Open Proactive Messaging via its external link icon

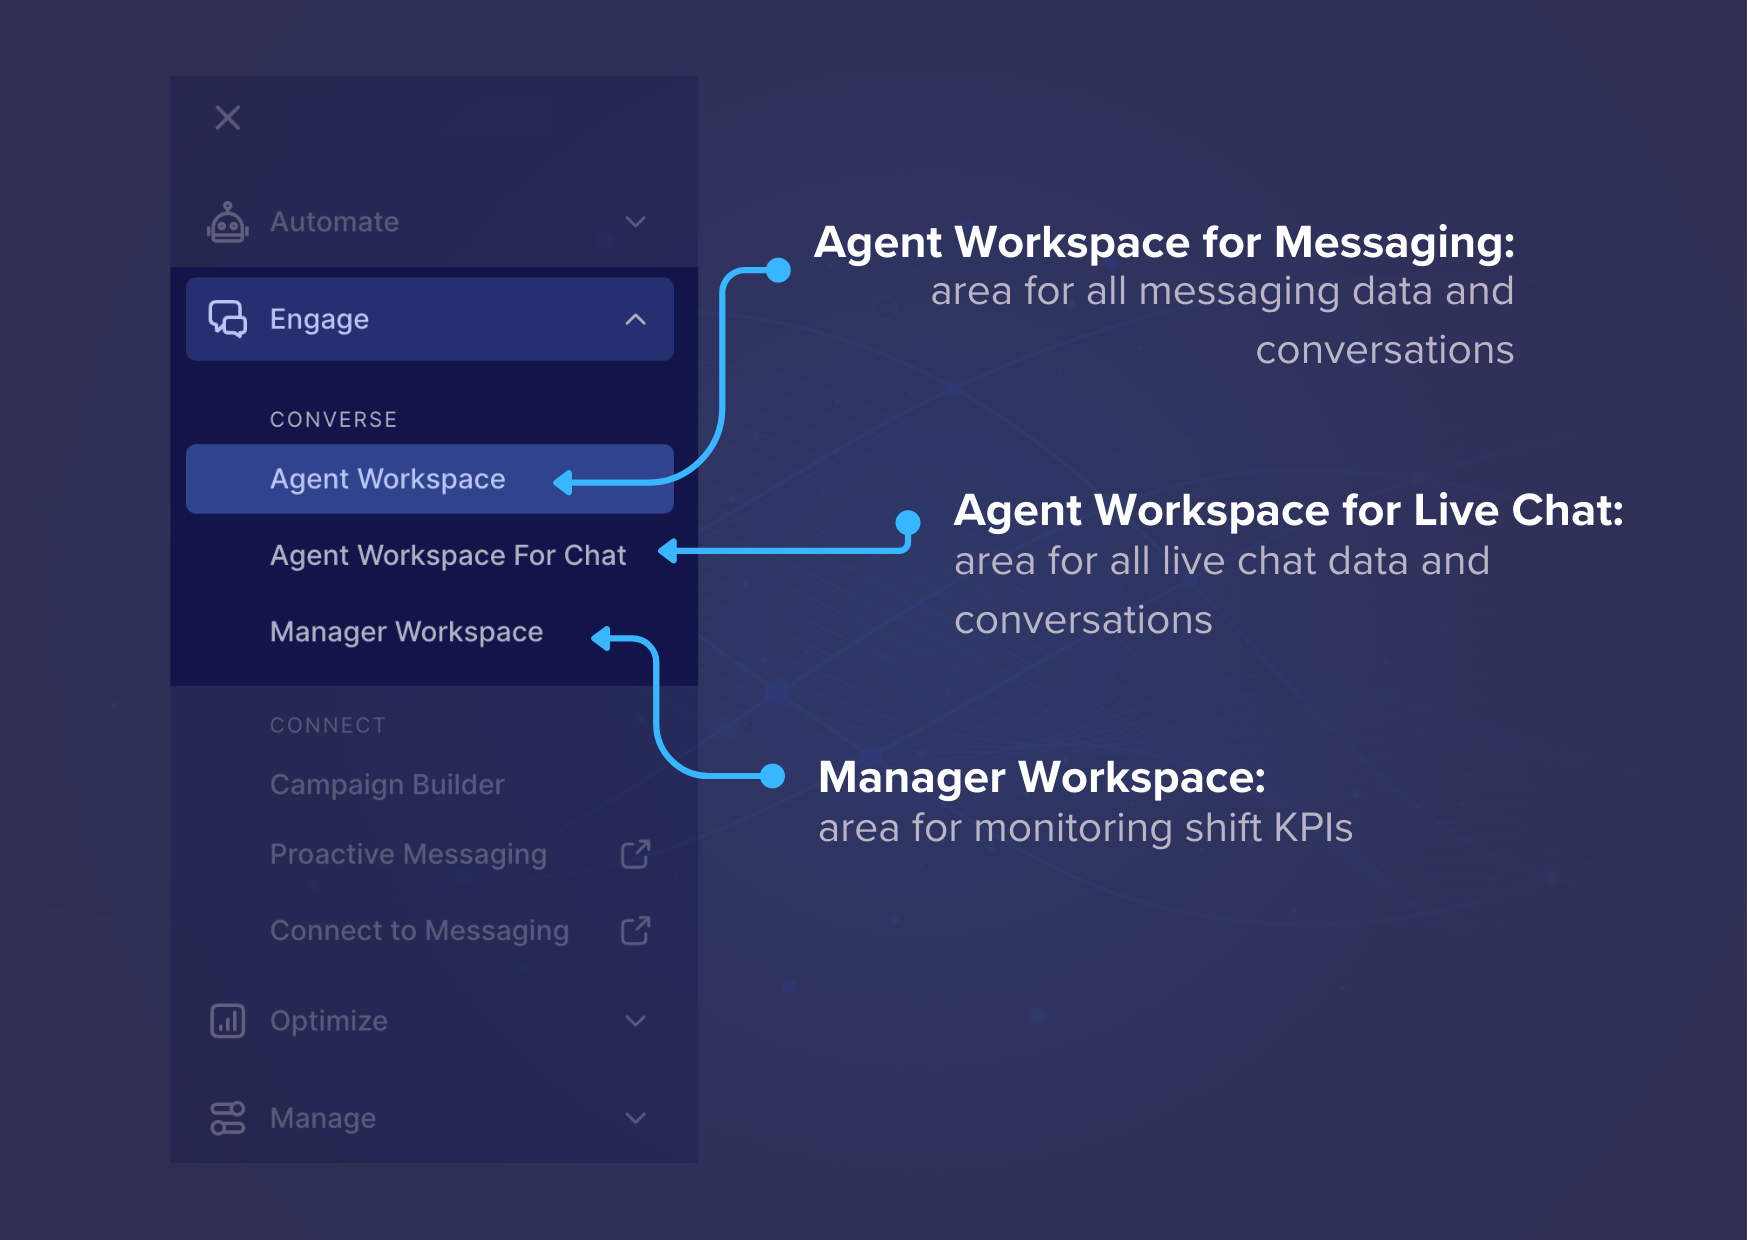(x=634, y=854)
